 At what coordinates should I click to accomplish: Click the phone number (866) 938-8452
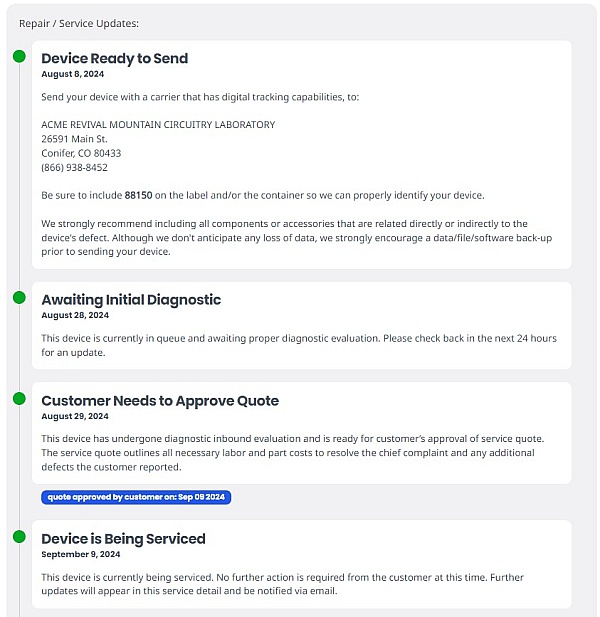(74, 167)
